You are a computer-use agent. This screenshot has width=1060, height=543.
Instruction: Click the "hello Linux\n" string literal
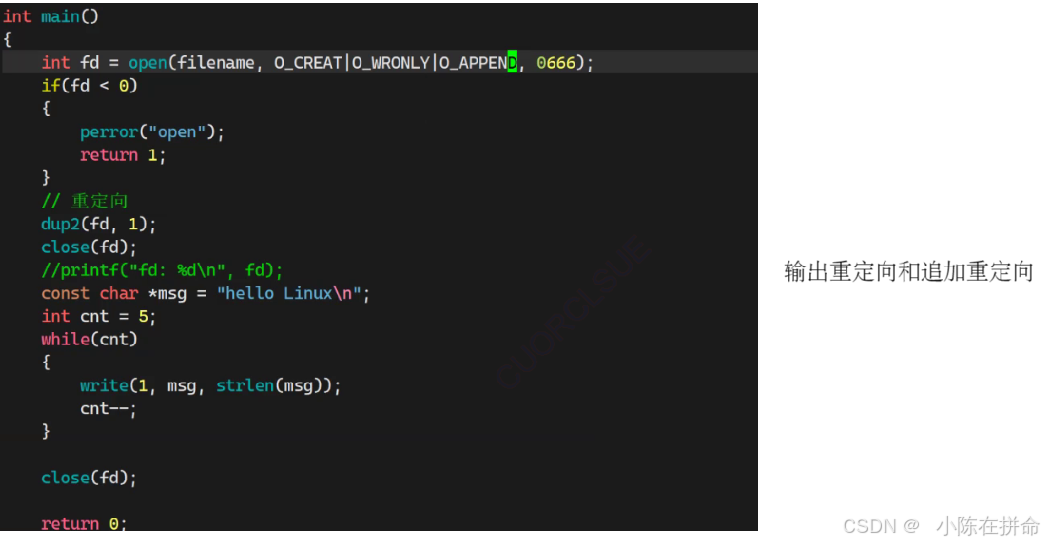289,293
